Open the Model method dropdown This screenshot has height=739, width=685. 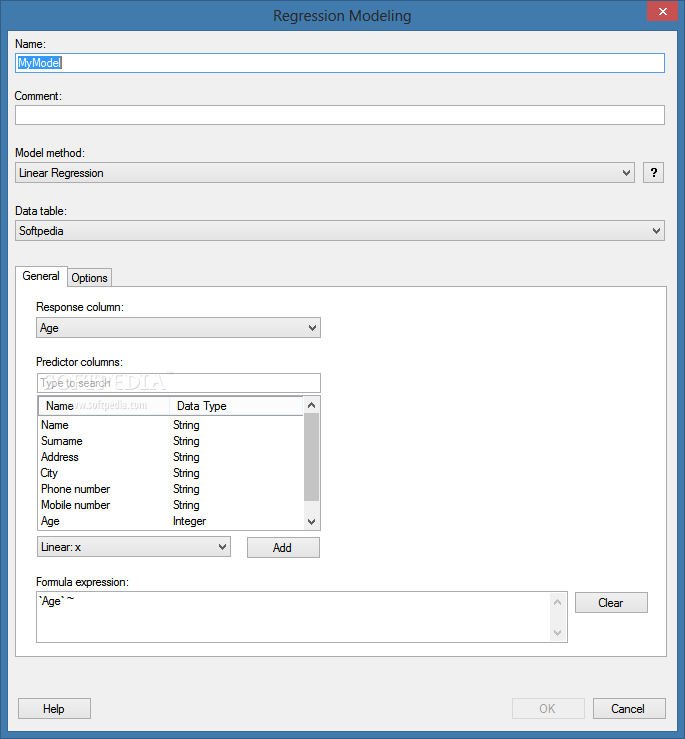tap(325, 173)
